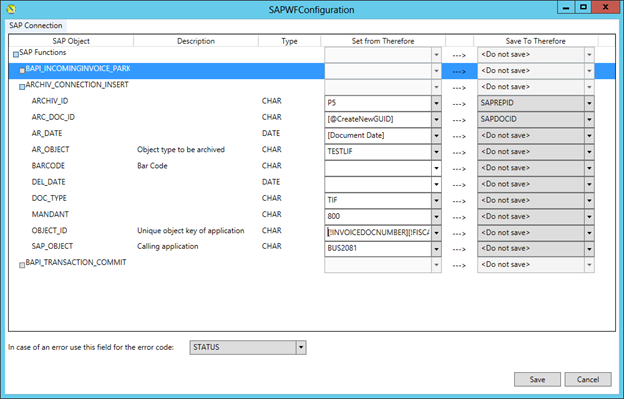Open Set from Therefore dropdown for MANDANT
Viewport: 624px width, 399px height.
[x=436, y=217]
